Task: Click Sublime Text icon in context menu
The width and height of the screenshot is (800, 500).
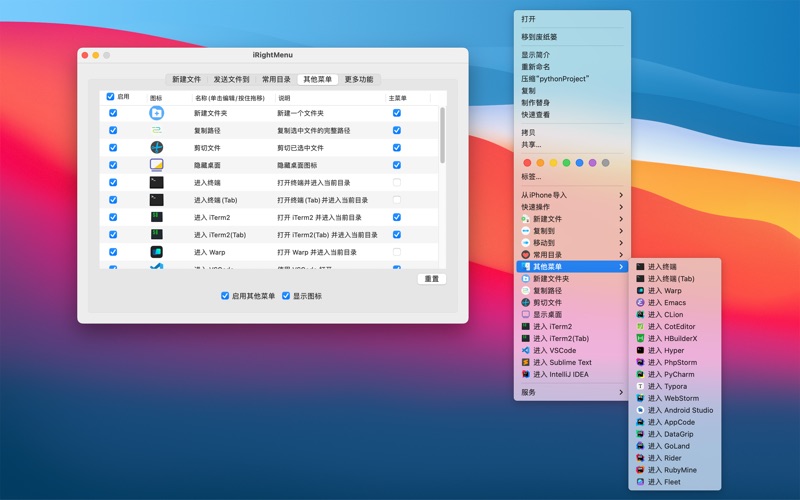Action: [x=526, y=362]
